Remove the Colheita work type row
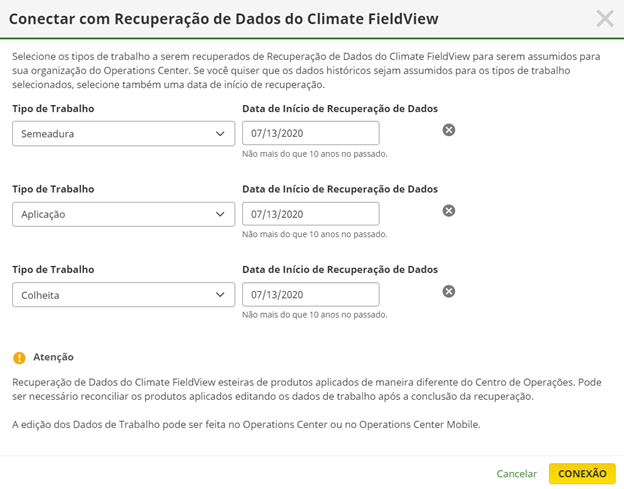The height and width of the screenshot is (489, 624). click(x=448, y=291)
